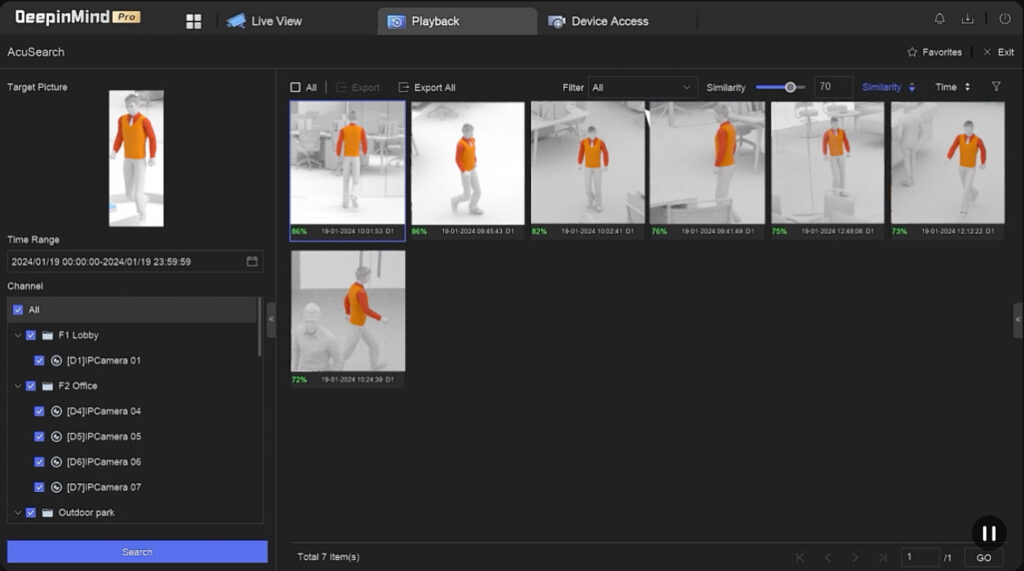Toggle the F2 Office folder checkbox
This screenshot has width=1024, height=571.
pyautogui.click(x=31, y=386)
